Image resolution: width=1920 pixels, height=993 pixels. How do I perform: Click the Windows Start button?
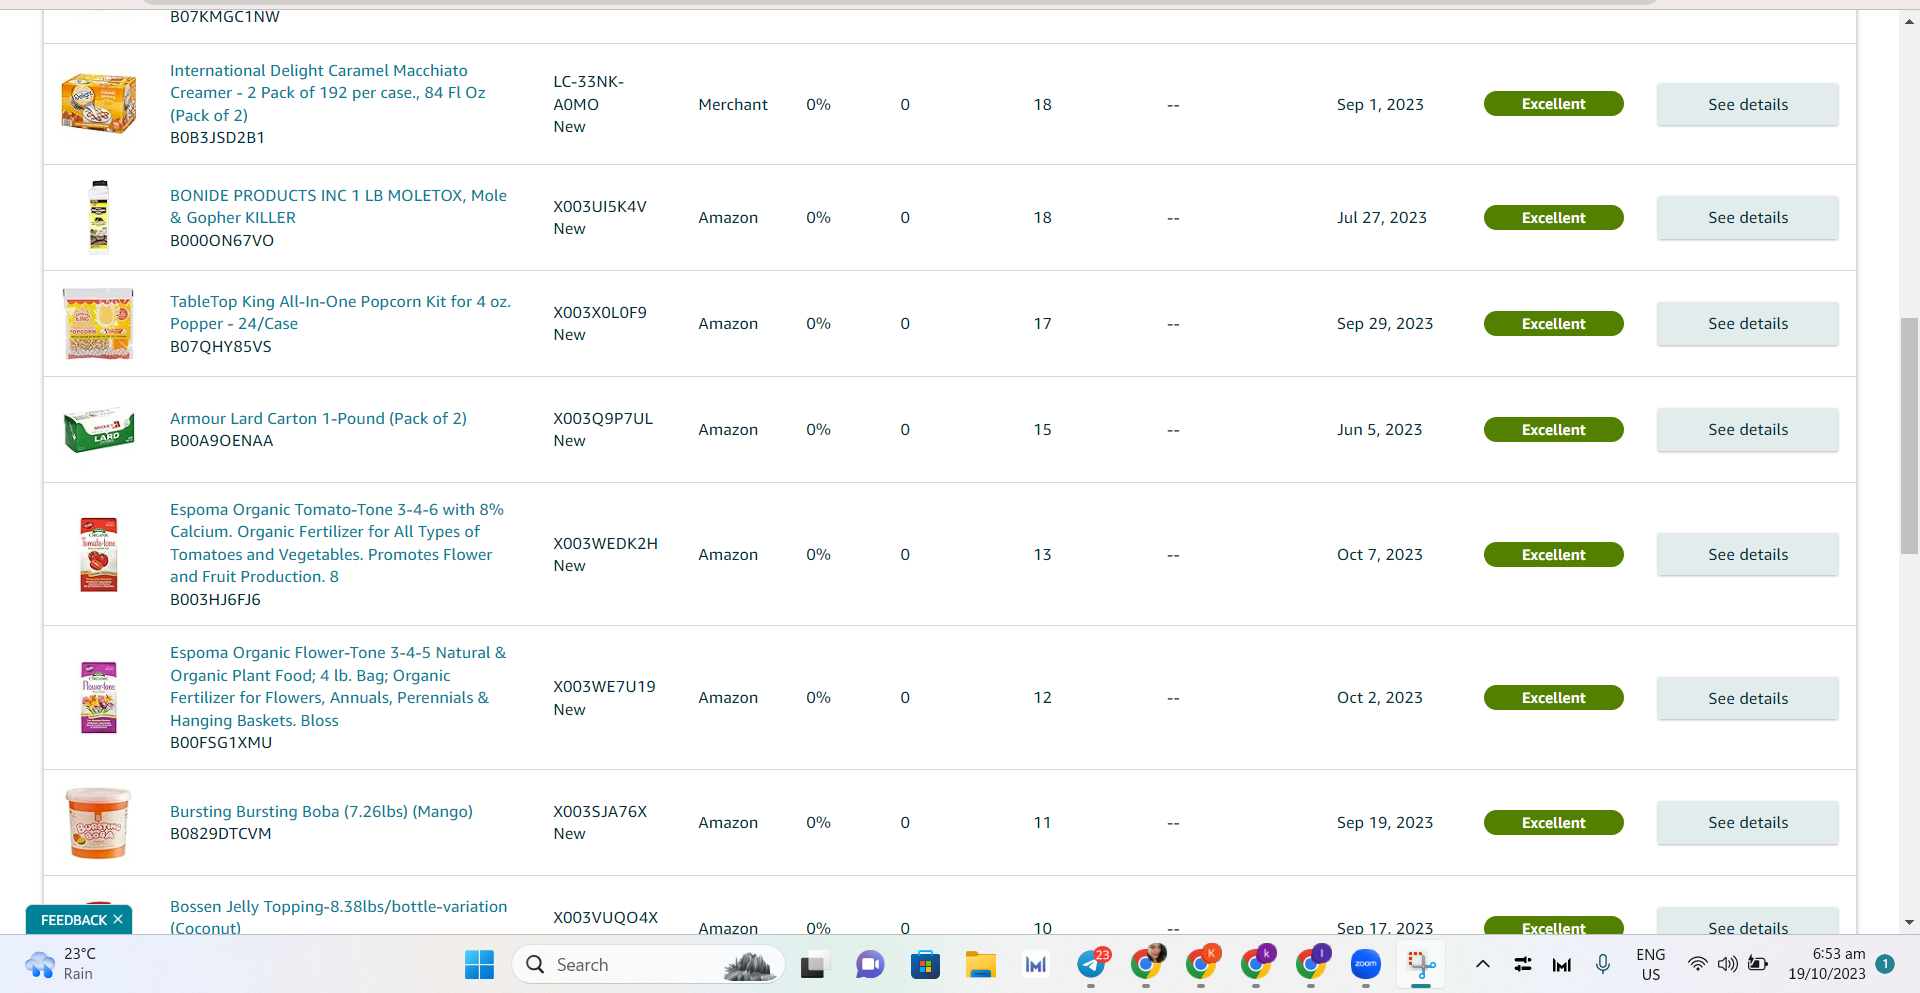point(480,964)
